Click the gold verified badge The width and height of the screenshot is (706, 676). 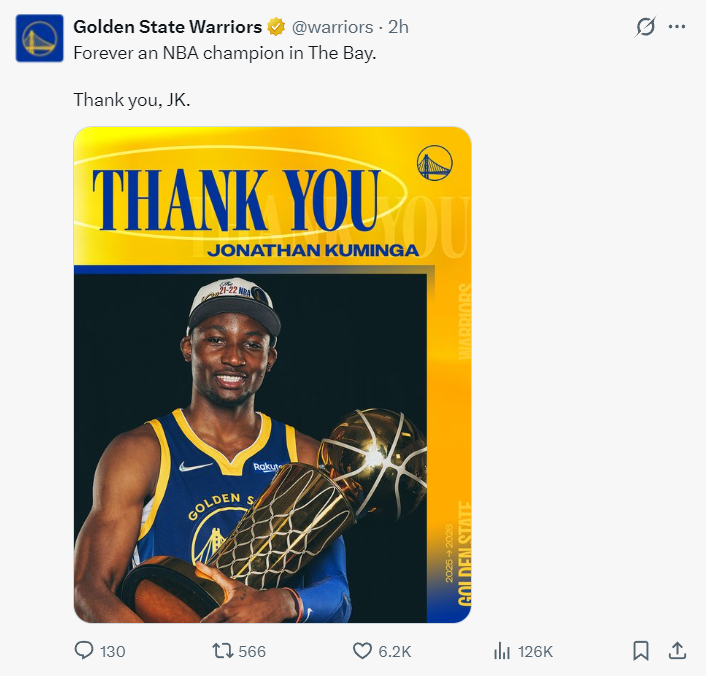[275, 27]
